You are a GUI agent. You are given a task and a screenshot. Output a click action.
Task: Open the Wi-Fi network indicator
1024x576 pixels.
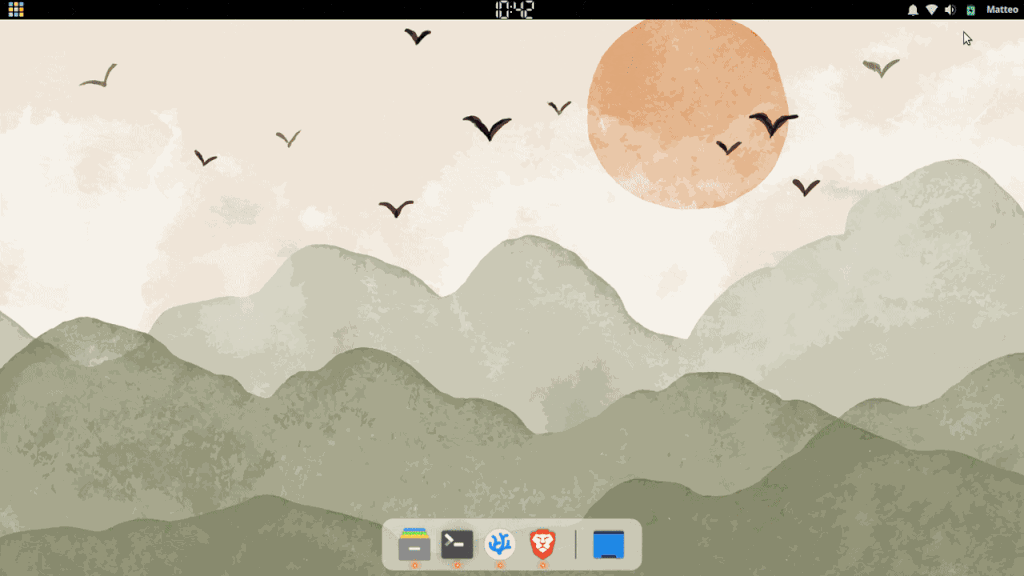tap(931, 10)
